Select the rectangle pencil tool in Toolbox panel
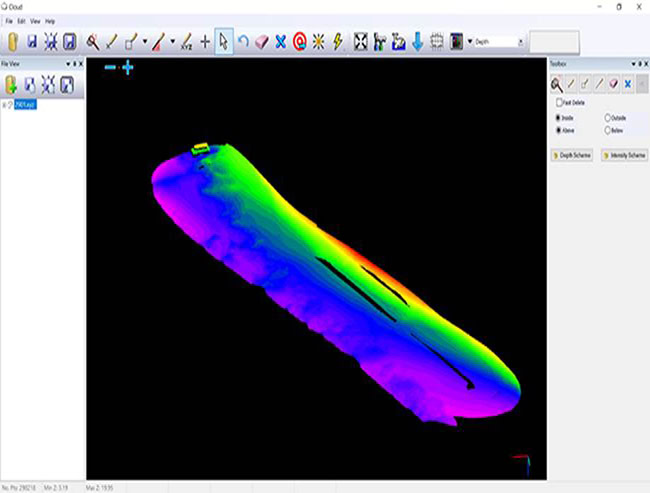The image size is (650, 493). (x=585, y=84)
